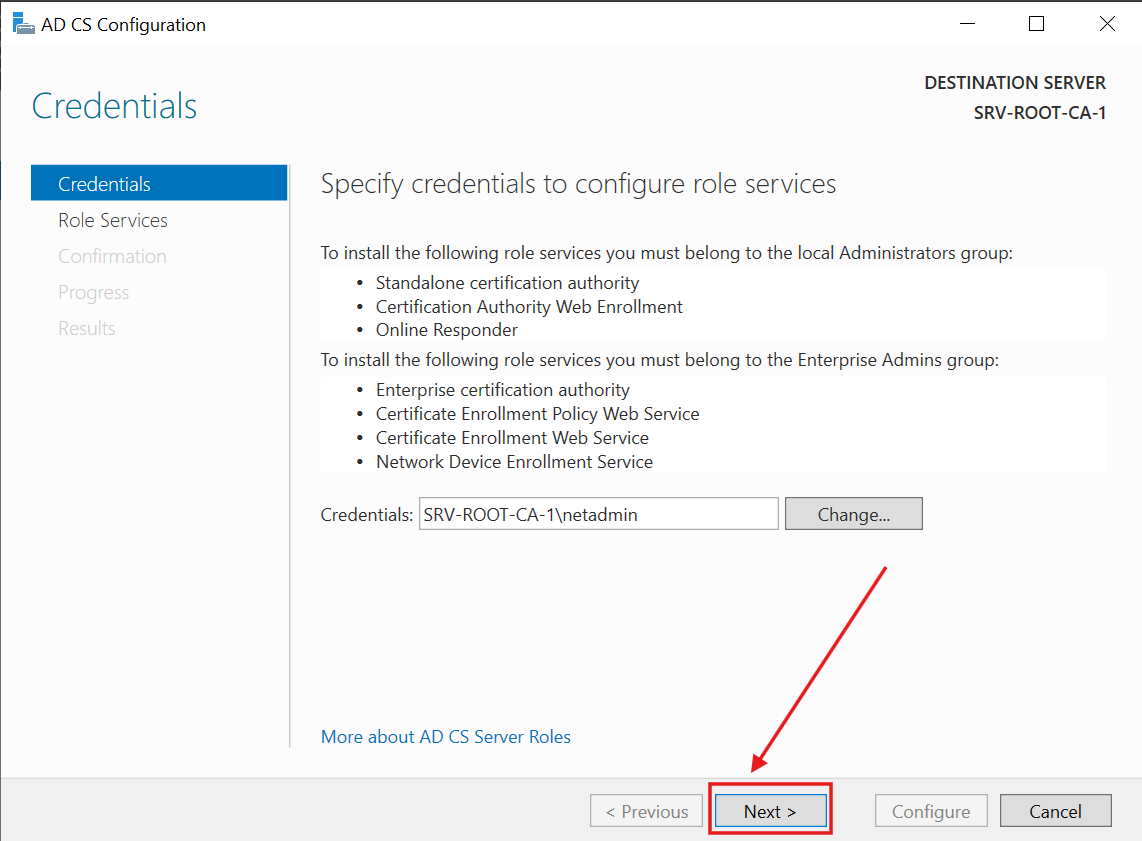Viewport: 1142px width, 841px height.
Task: Click the Results step label
Action: (86, 328)
